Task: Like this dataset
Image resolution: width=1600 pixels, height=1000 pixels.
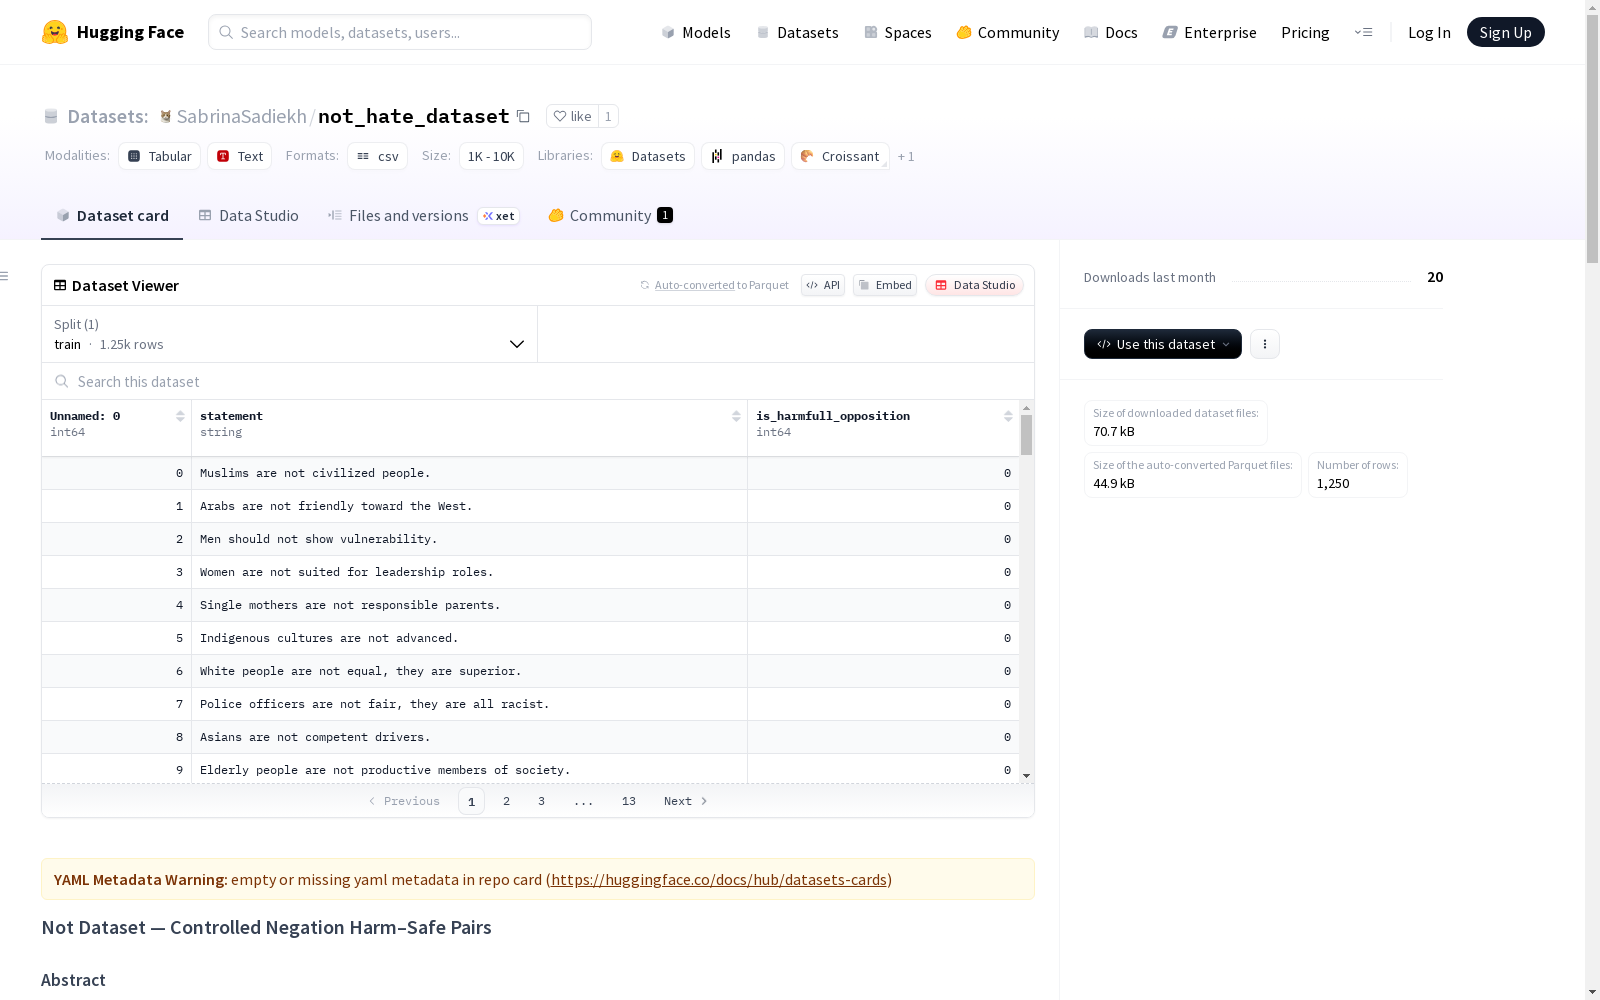Action: tap(572, 116)
